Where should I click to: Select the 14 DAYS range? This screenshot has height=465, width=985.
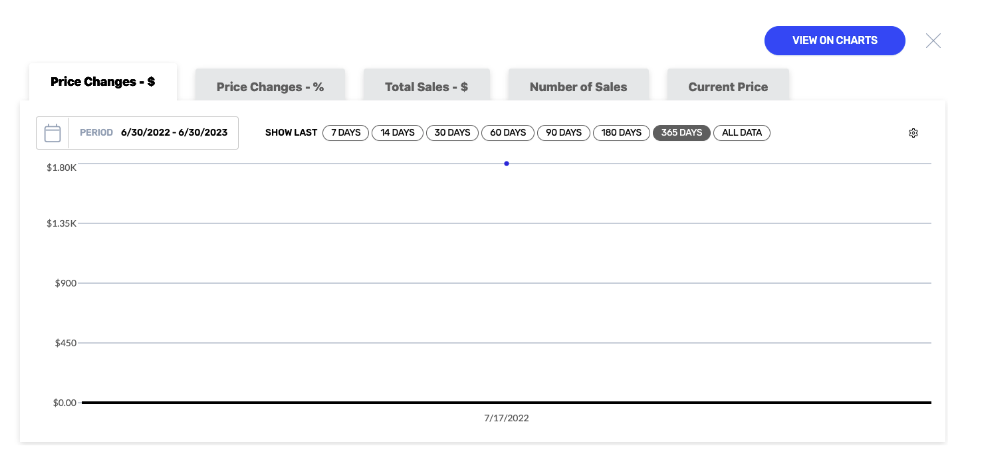point(398,133)
